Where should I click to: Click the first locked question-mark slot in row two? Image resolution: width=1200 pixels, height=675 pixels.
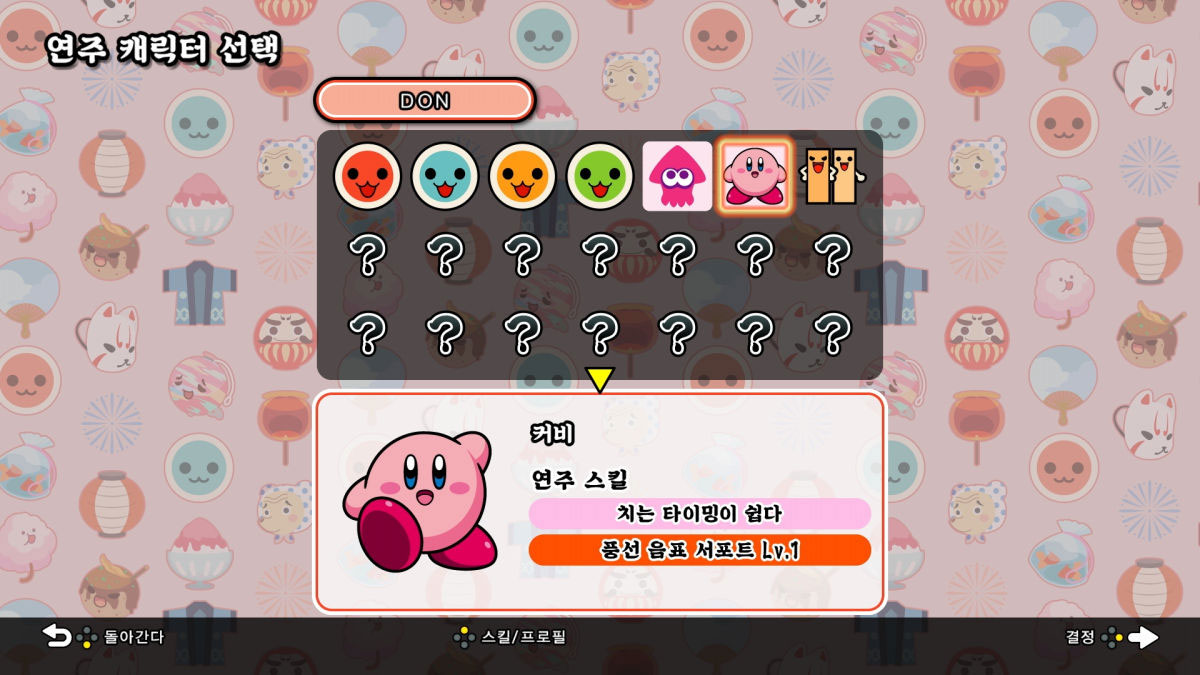point(368,256)
